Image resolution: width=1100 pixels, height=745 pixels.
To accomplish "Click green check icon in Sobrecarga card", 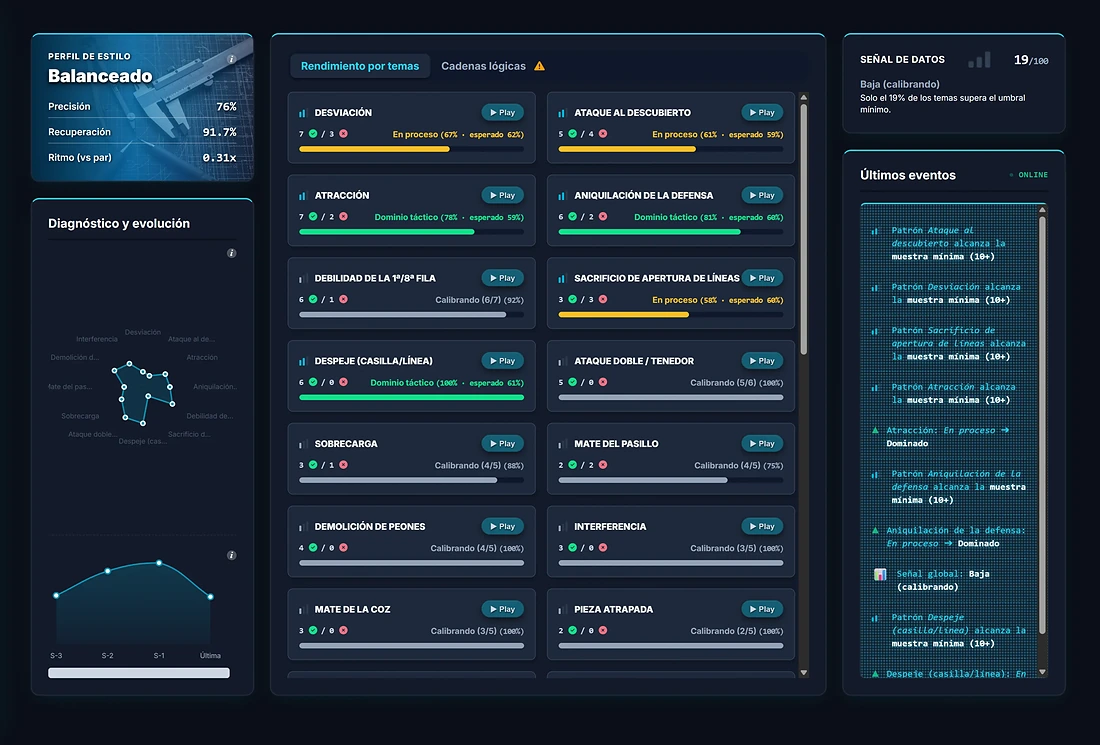I will [313, 465].
